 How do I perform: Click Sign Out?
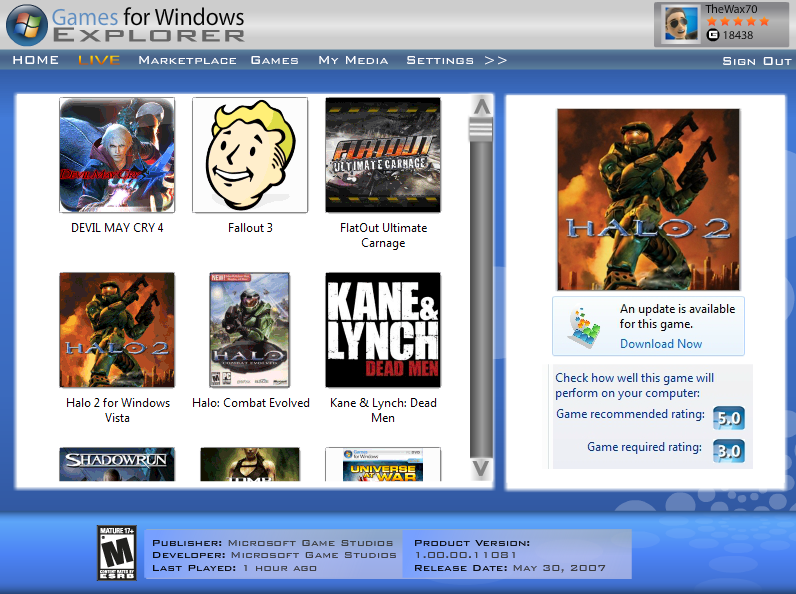click(x=757, y=61)
